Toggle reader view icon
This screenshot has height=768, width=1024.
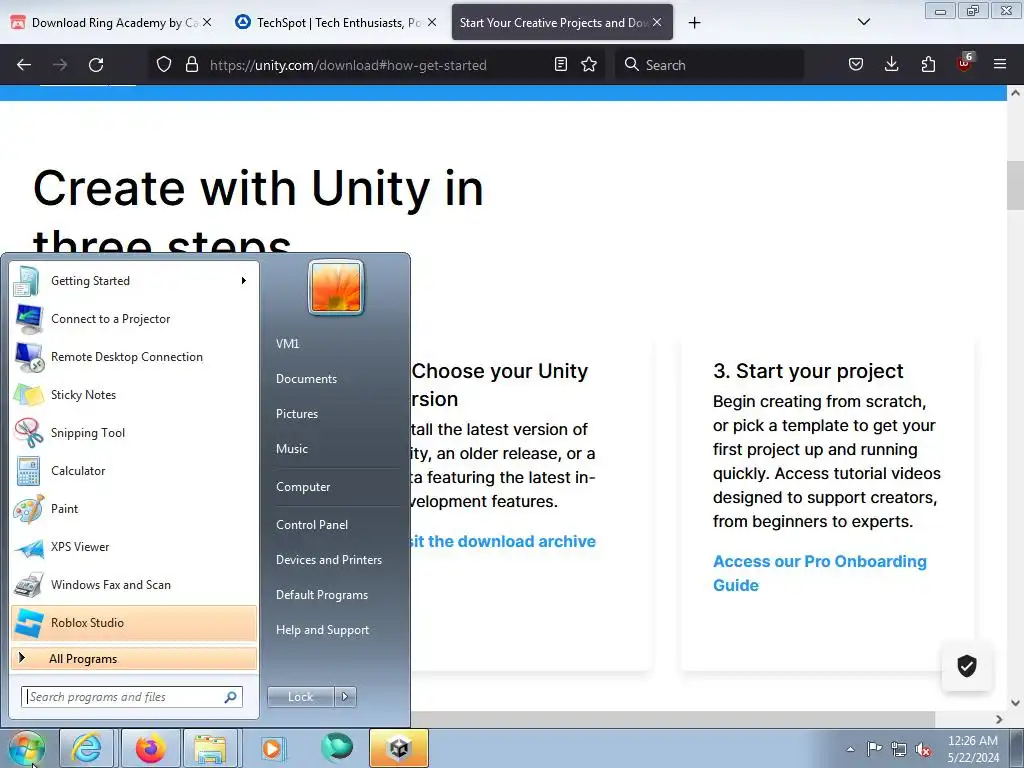tap(560, 64)
